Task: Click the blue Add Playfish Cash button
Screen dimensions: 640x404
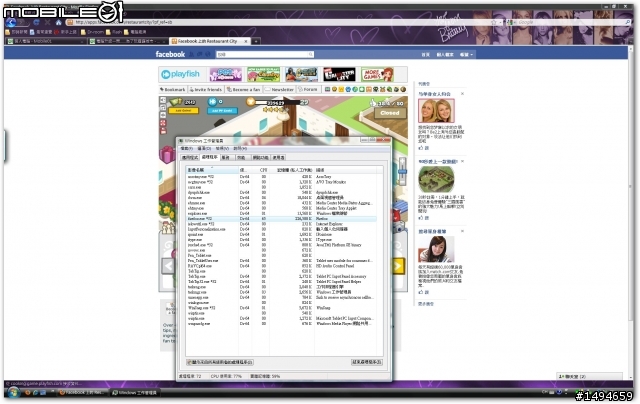Action: (x=222, y=111)
